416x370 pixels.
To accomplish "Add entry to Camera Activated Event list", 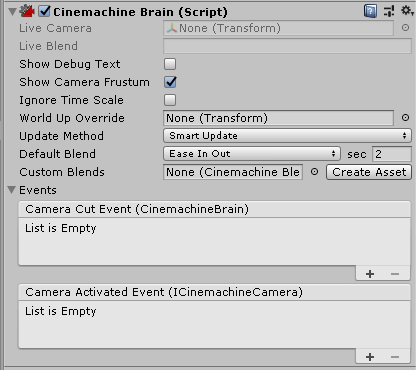I will tap(370, 357).
